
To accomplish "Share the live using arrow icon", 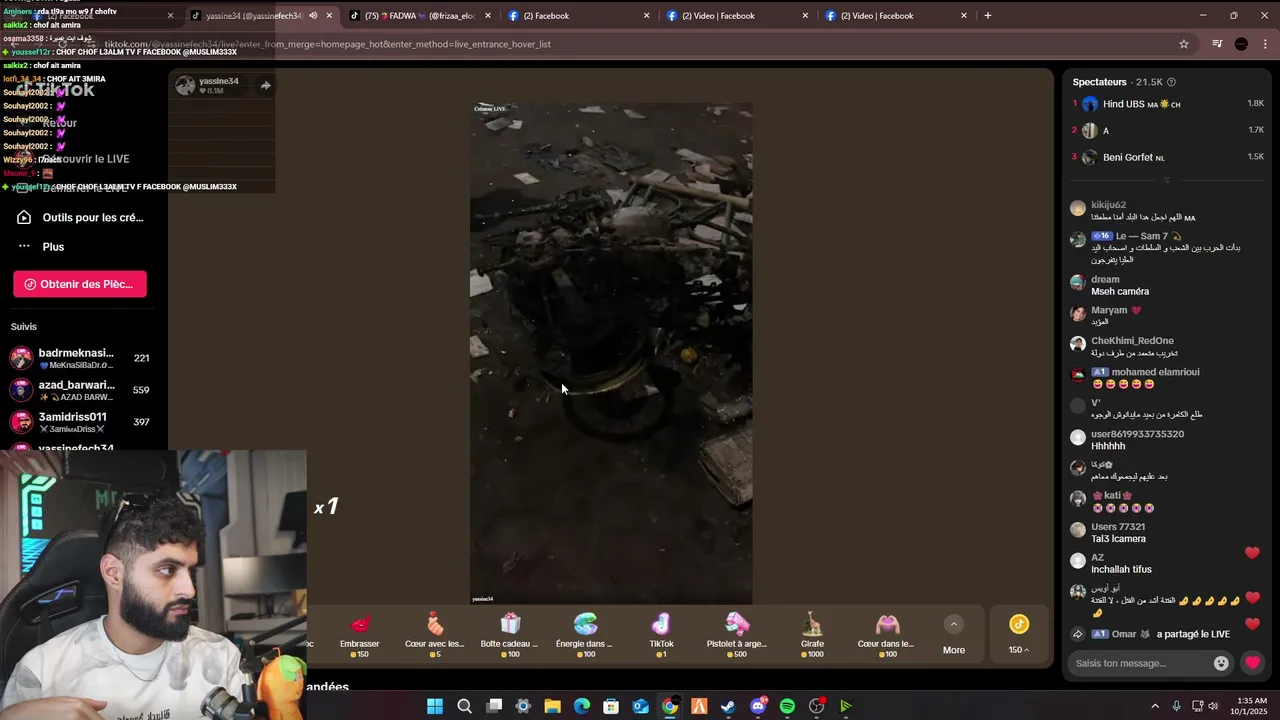I will tap(266, 86).
